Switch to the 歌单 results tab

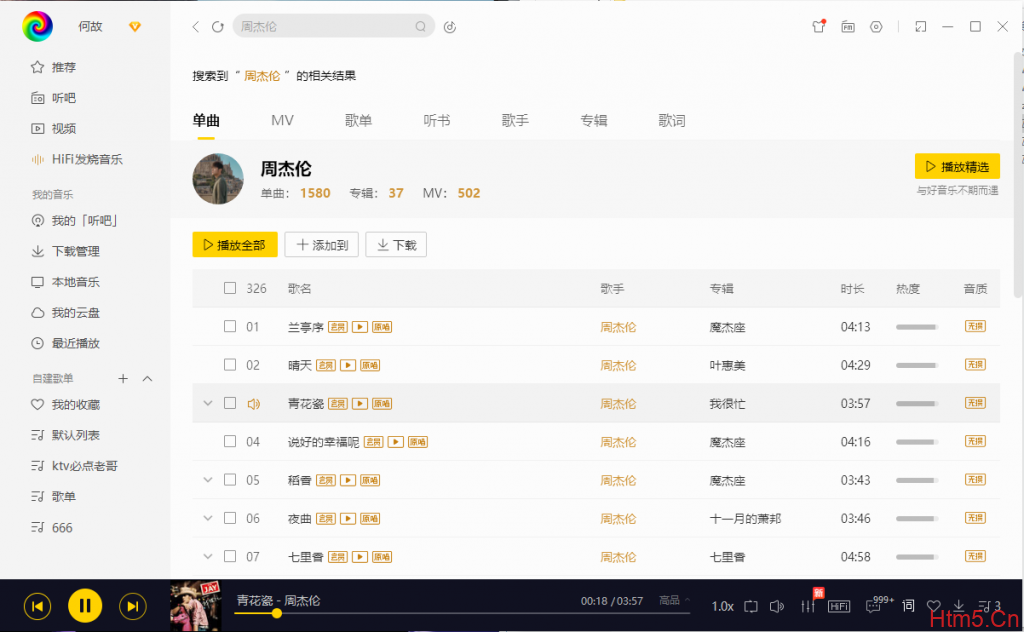(x=359, y=120)
